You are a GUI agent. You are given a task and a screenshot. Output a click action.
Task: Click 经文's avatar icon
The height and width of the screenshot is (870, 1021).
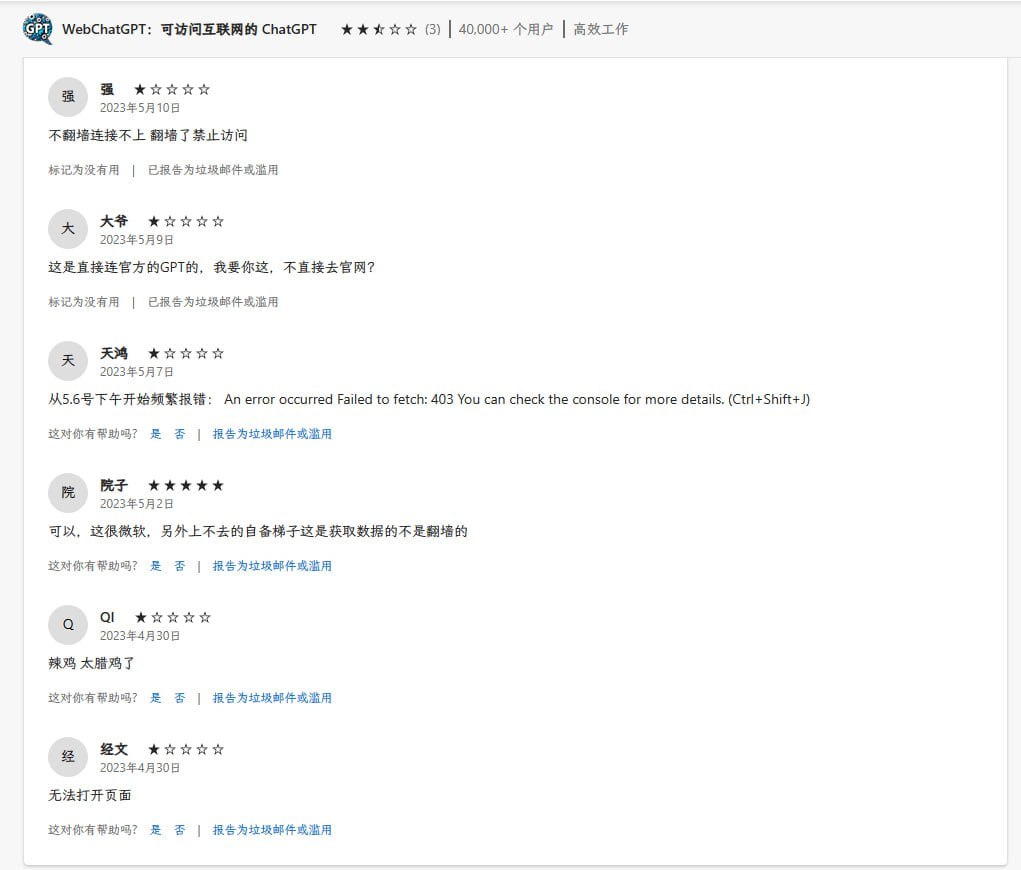68,757
